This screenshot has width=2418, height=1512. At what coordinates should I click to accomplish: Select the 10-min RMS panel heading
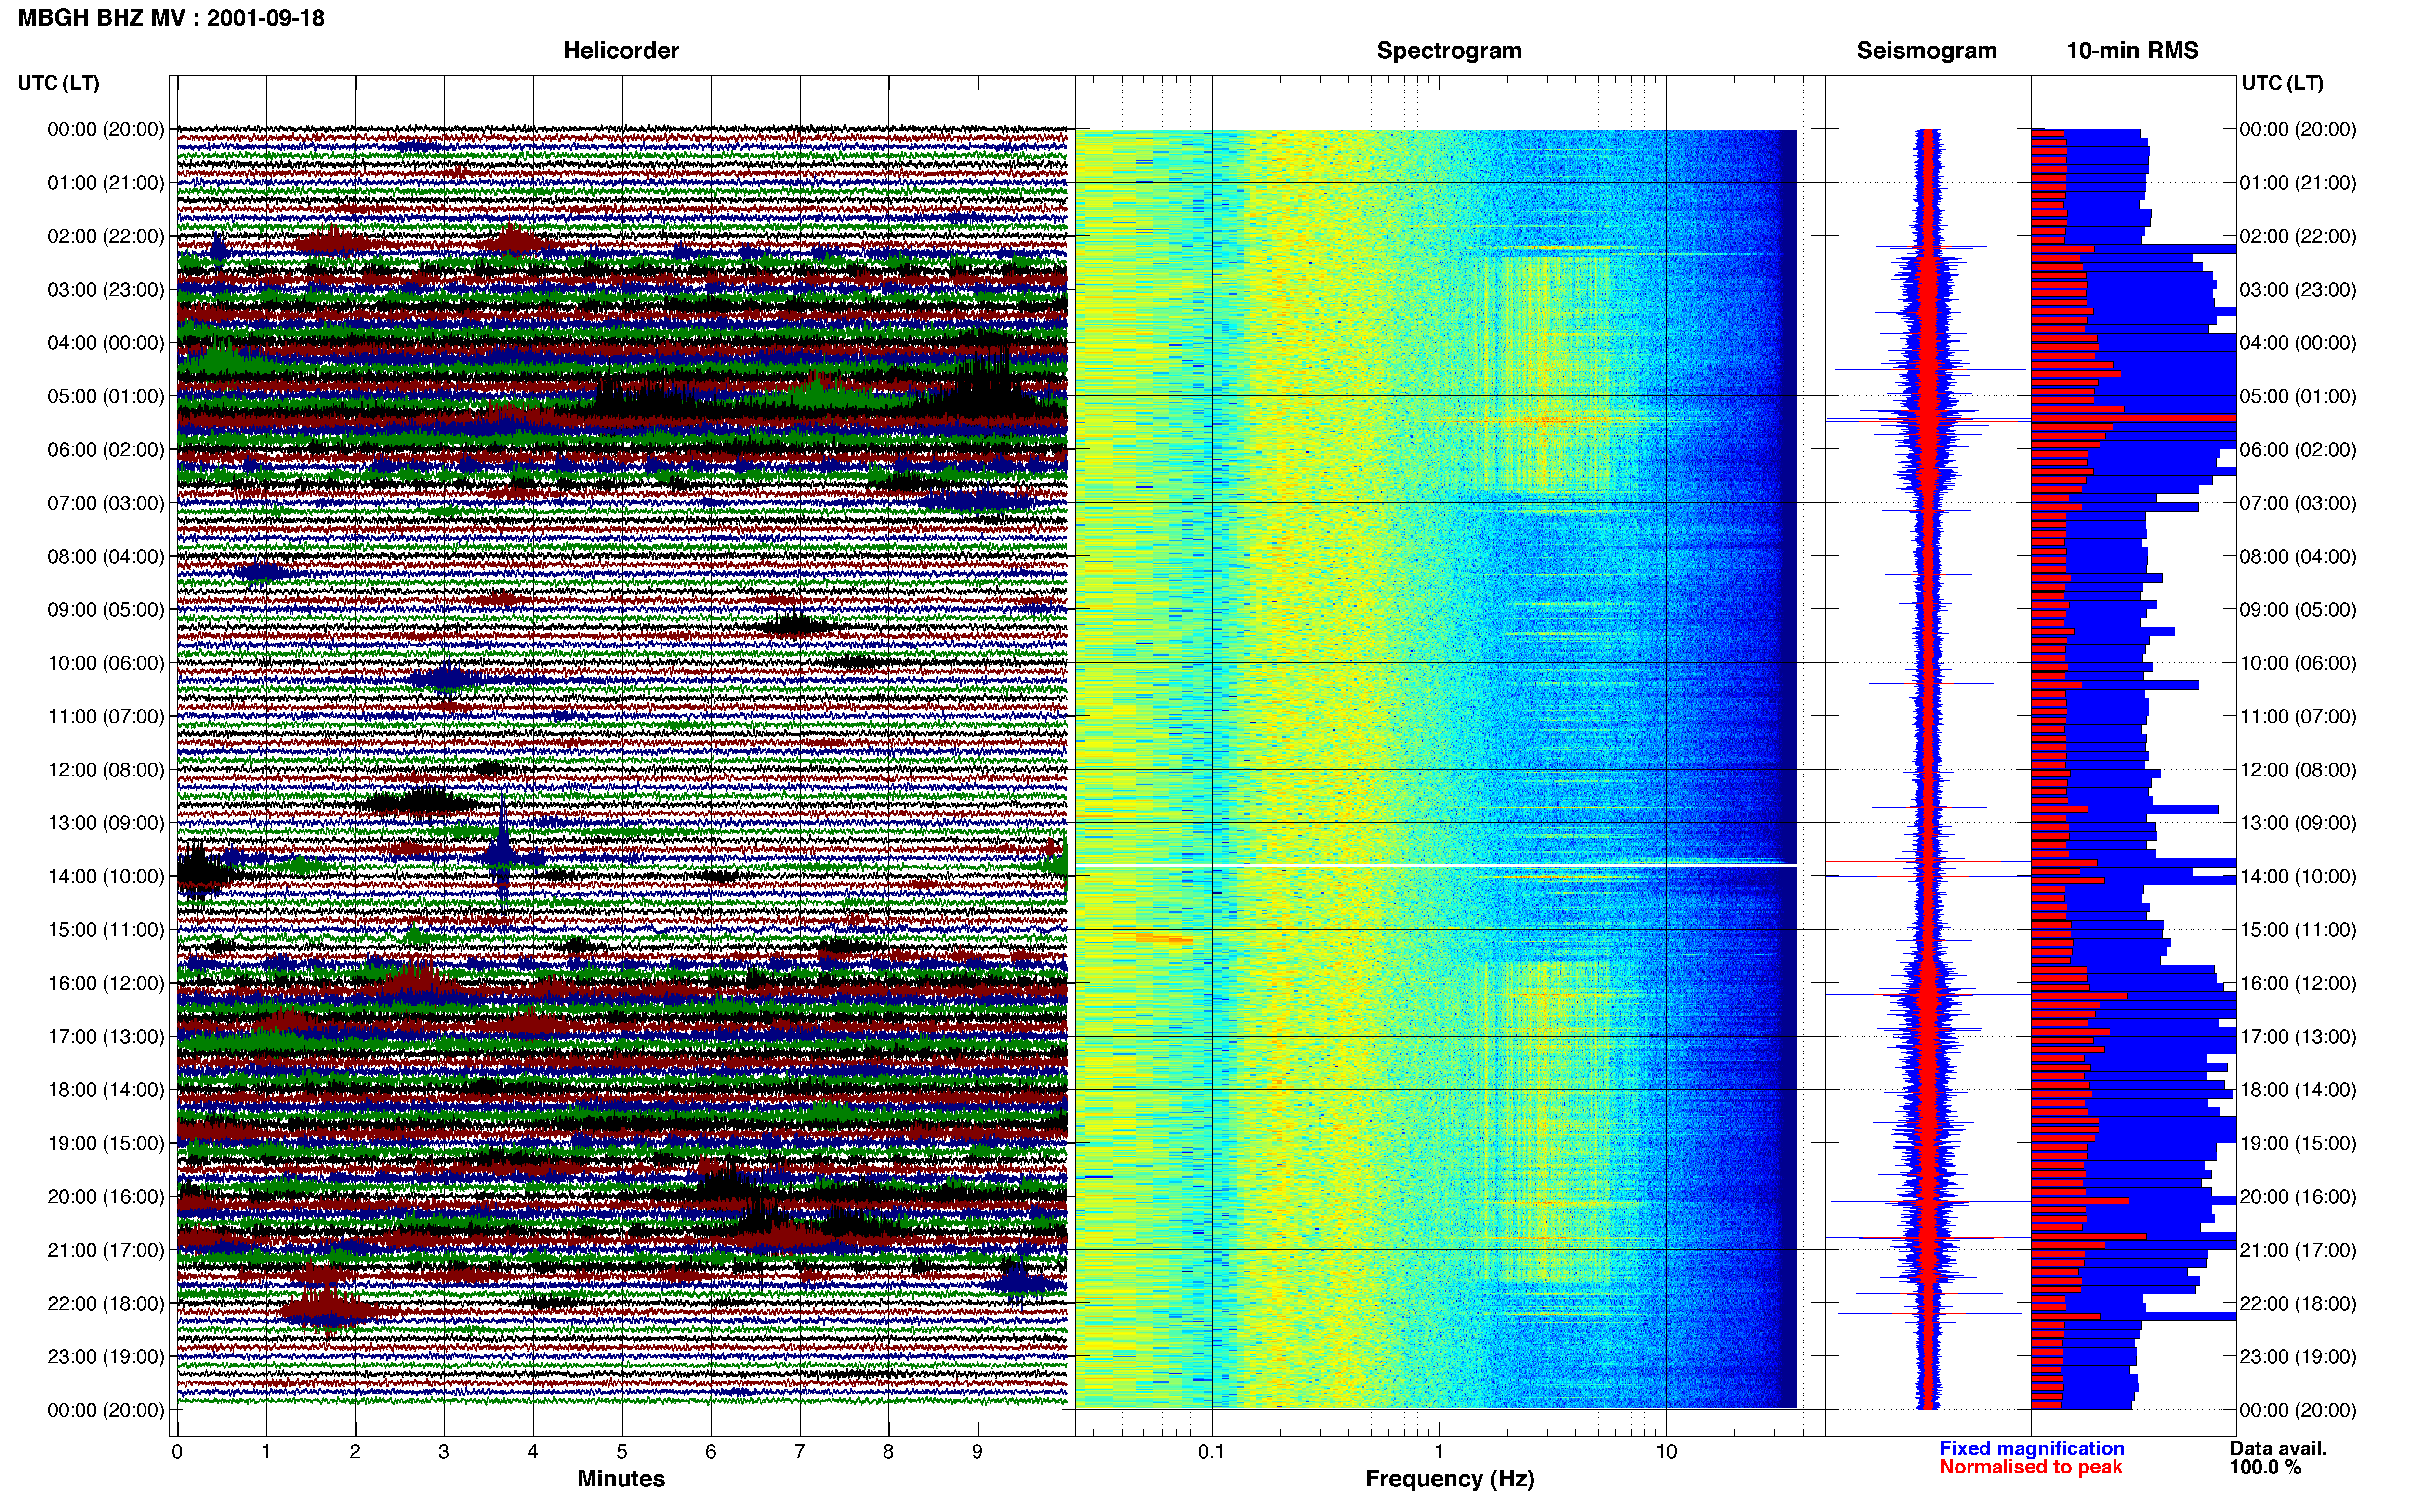click(x=2132, y=51)
